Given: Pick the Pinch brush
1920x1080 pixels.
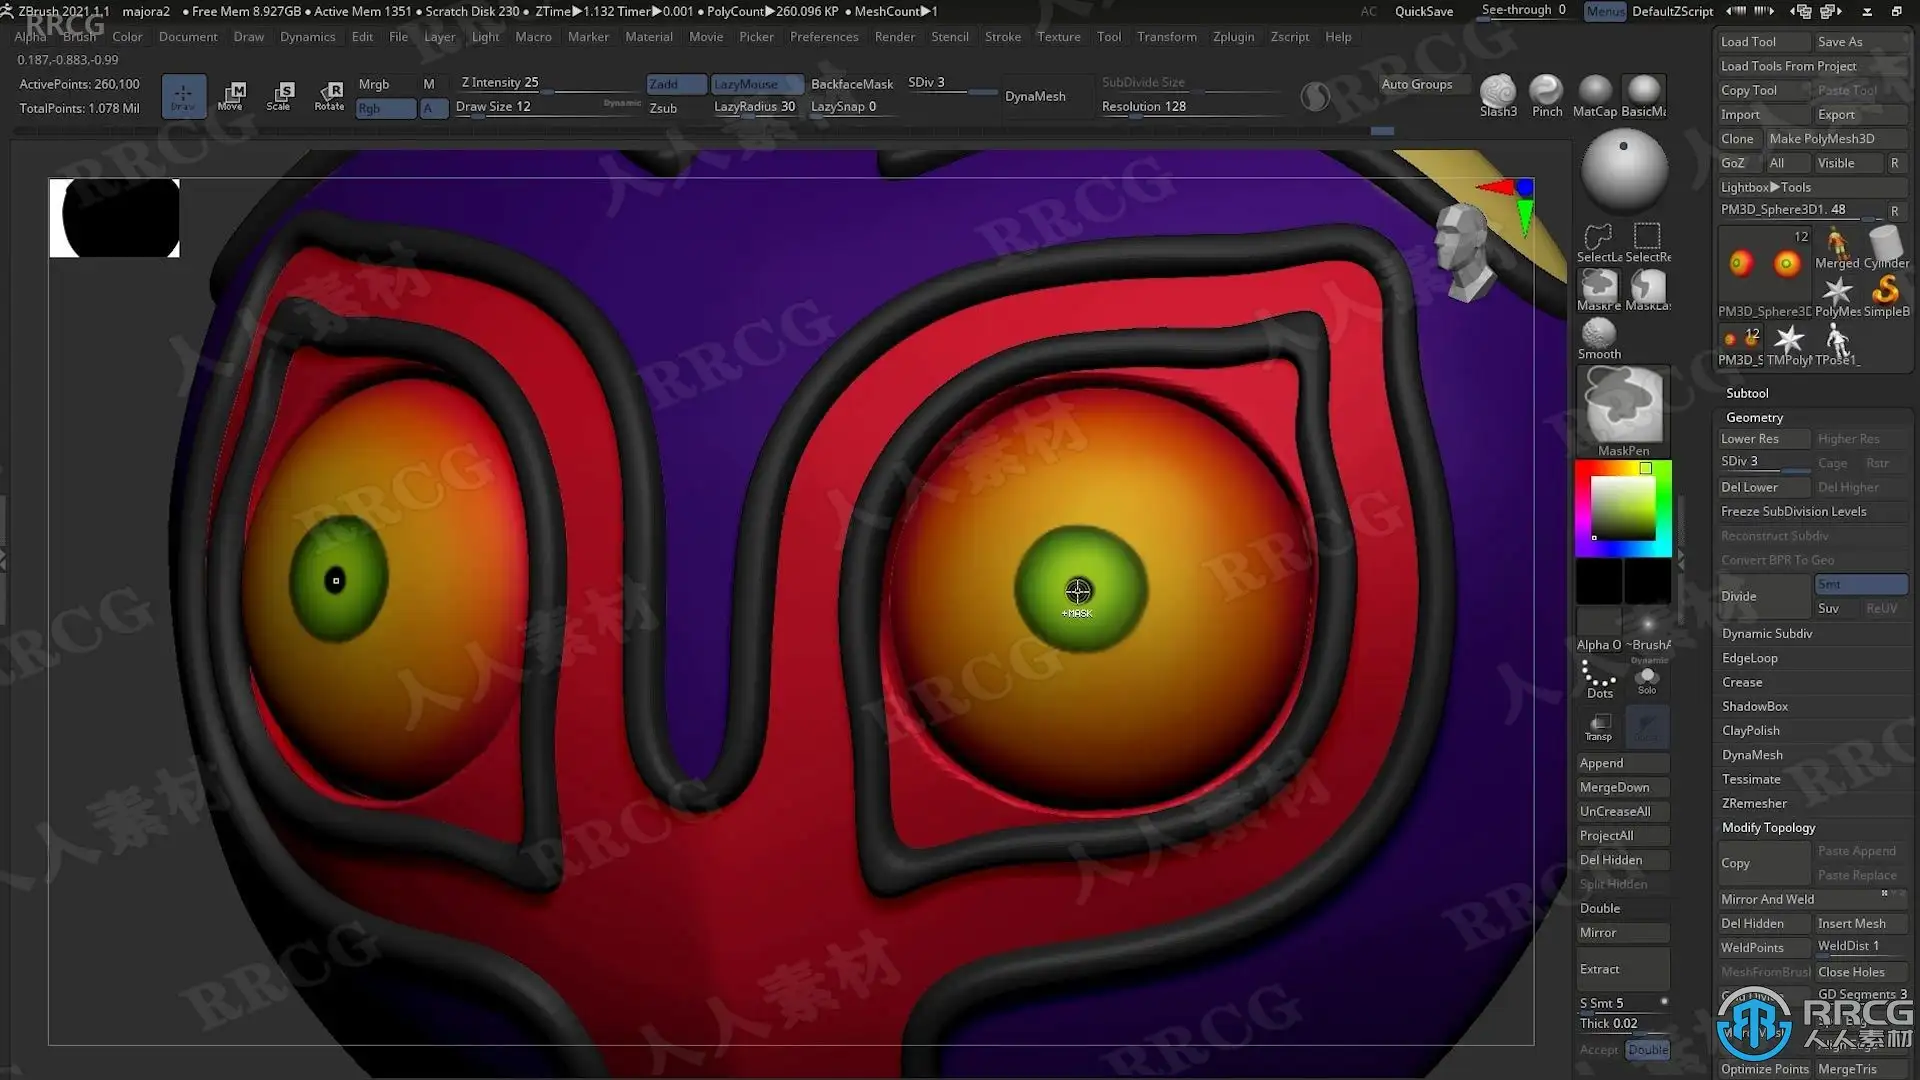Looking at the screenshot, I should pos(1546,96).
